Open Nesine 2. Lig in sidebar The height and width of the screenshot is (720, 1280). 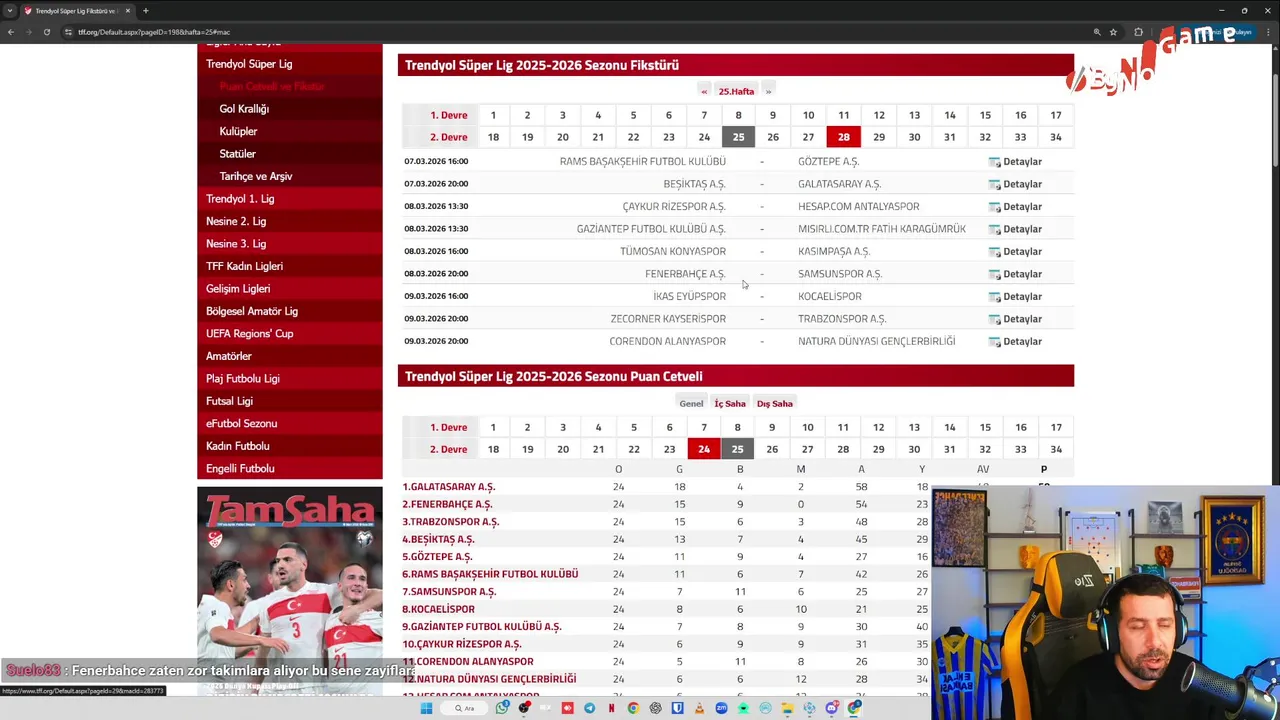click(x=236, y=221)
